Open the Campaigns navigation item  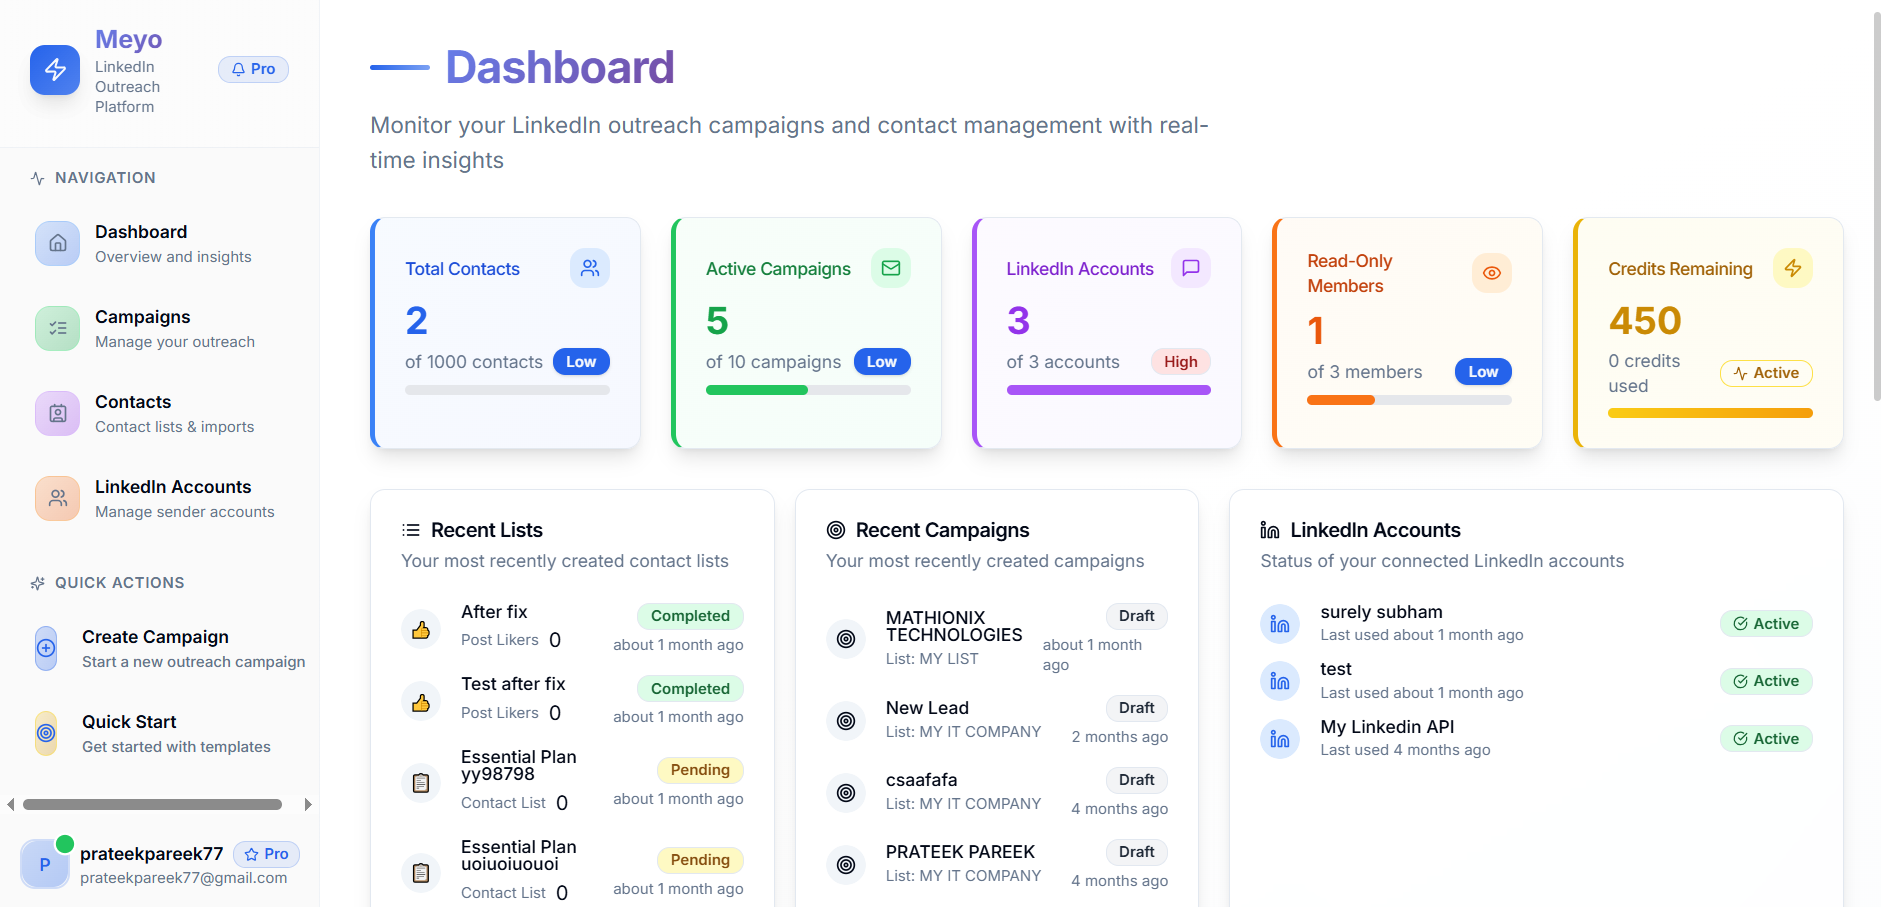143,328
